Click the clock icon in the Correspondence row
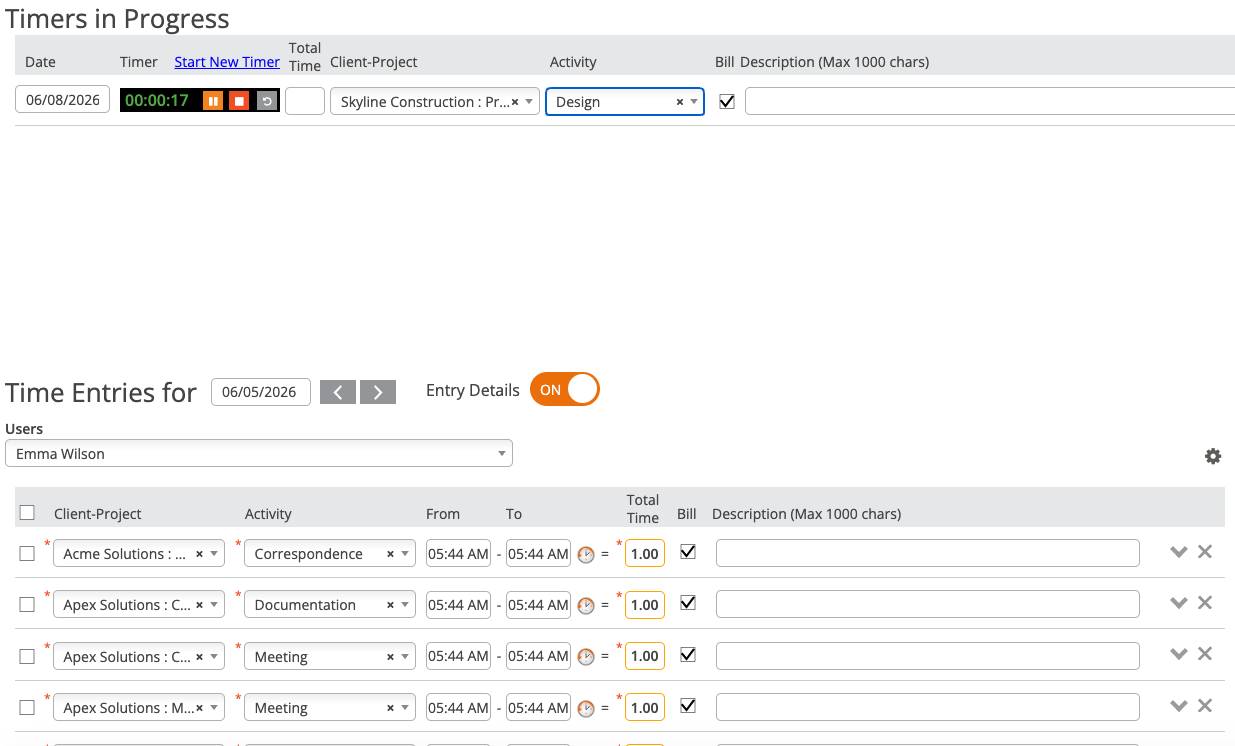Image resolution: width=1235 pixels, height=746 pixels. tap(586, 554)
